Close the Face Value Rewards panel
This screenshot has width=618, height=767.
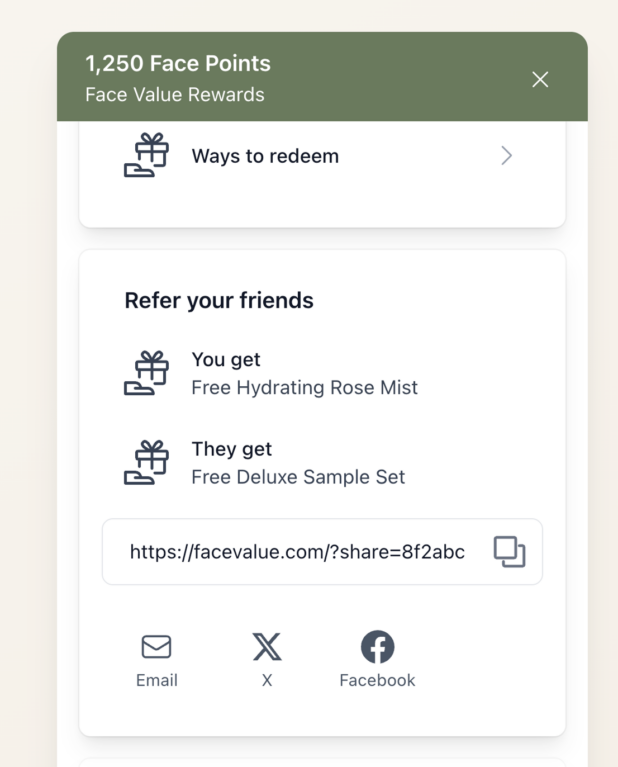540,80
